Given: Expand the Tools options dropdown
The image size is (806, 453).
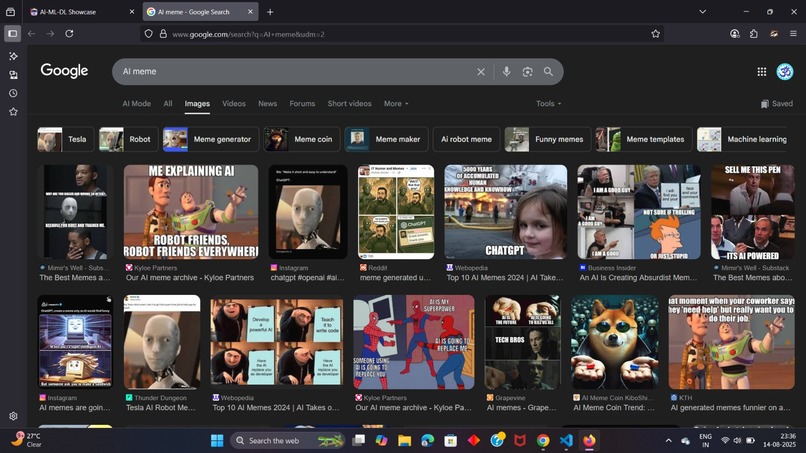Looking at the screenshot, I should click(x=548, y=103).
